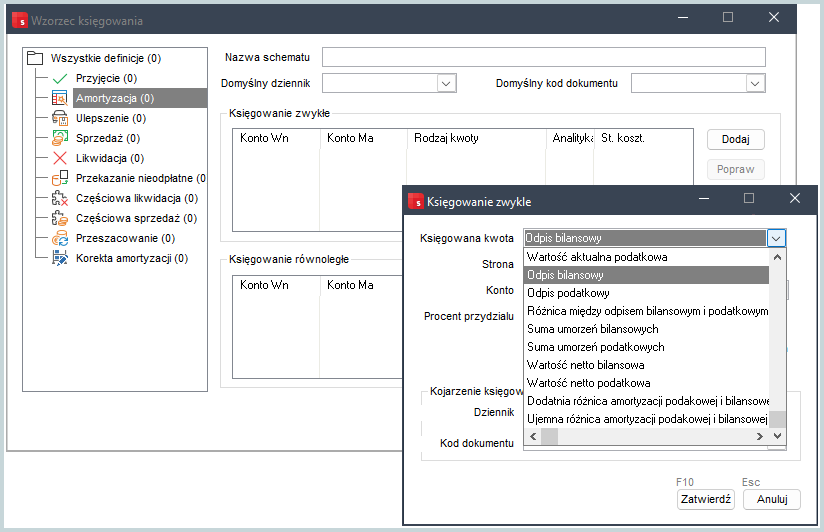Click the Przekazanie nieodpłatne icon
824x532 pixels.
[60, 178]
